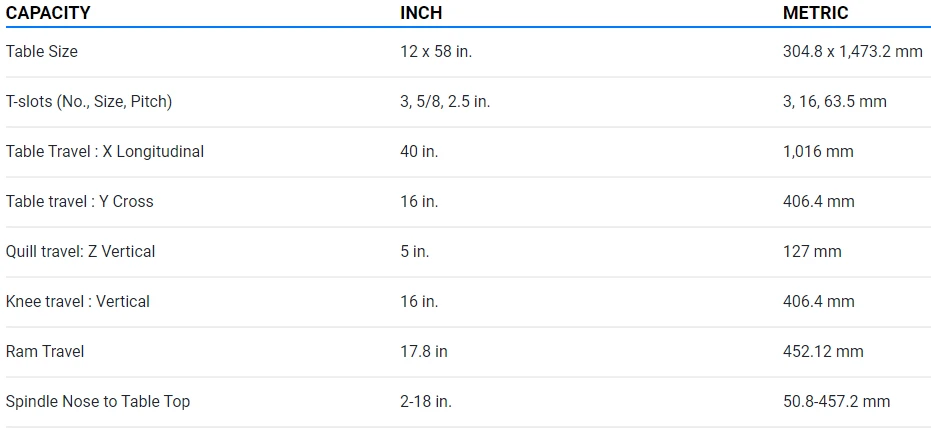Click the 3, 5/8, 2.5 in. value
This screenshot has width=931, height=432.
pyautogui.click(x=445, y=101)
